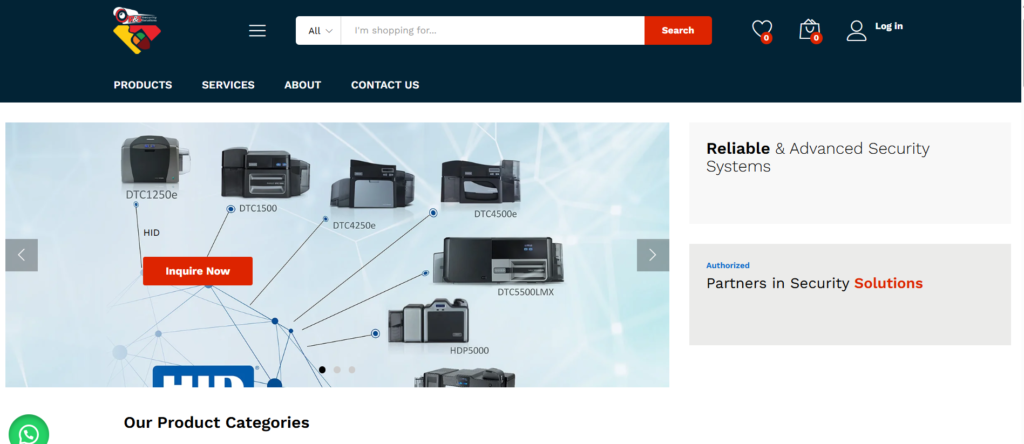Click the user account icon
The width and height of the screenshot is (1024, 444).
pyautogui.click(x=856, y=31)
